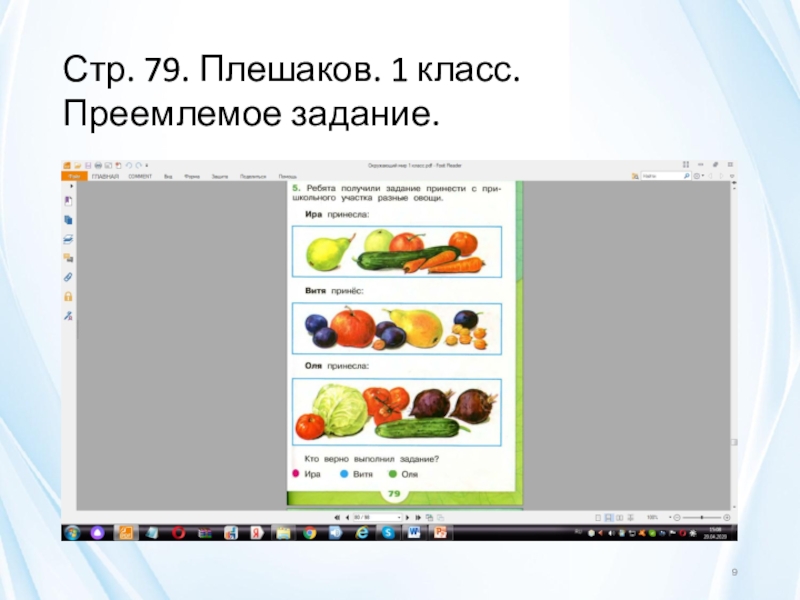Screen dimensions: 800x600
Task: Select the green Оля answer circle
Action: click(393, 473)
